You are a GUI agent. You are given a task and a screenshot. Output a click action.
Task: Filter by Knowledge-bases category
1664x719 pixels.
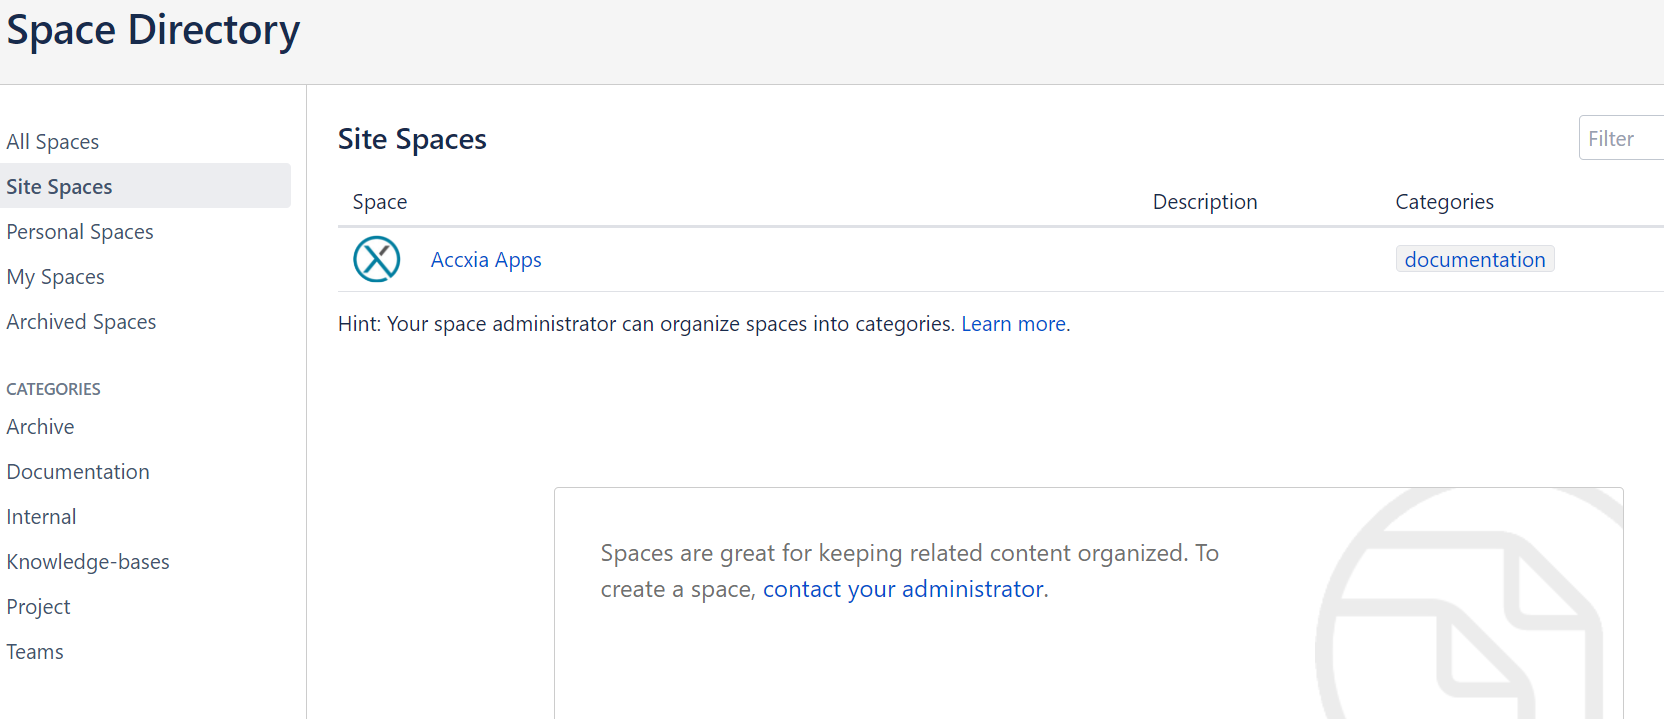(88, 562)
